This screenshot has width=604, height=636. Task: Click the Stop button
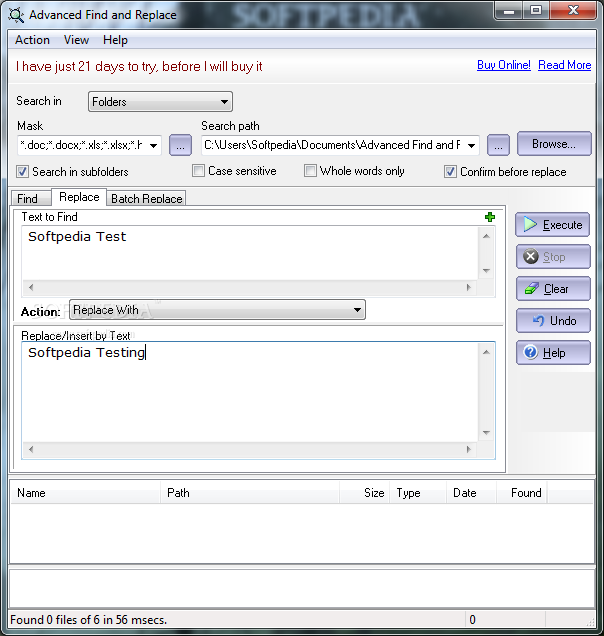tap(553, 257)
